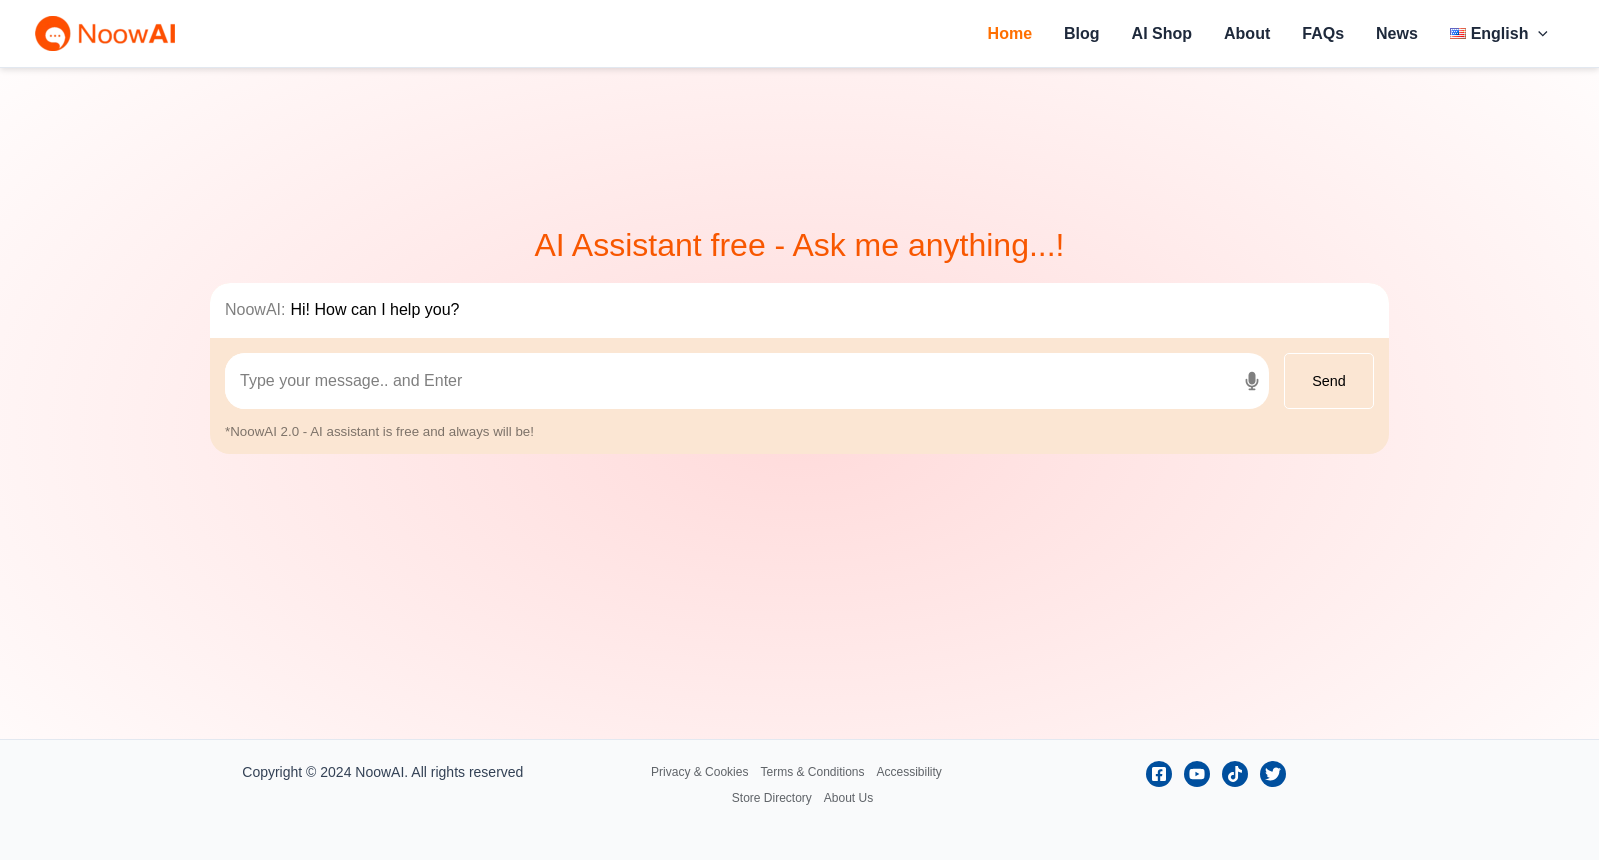1599x860 pixels.
Task: Activate the microphone voice input icon
Action: (x=1251, y=381)
